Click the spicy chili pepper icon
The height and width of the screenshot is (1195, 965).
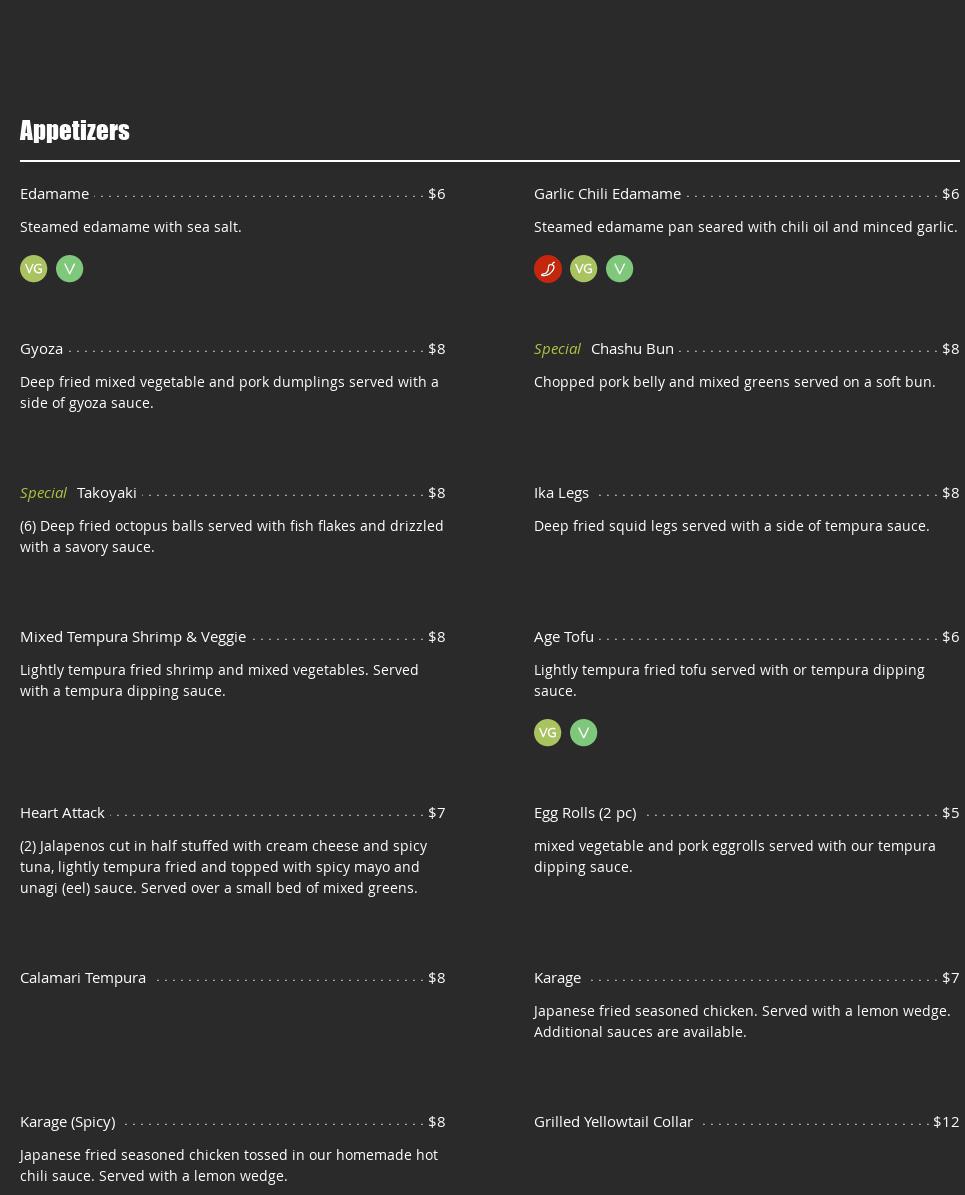(x=547, y=268)
